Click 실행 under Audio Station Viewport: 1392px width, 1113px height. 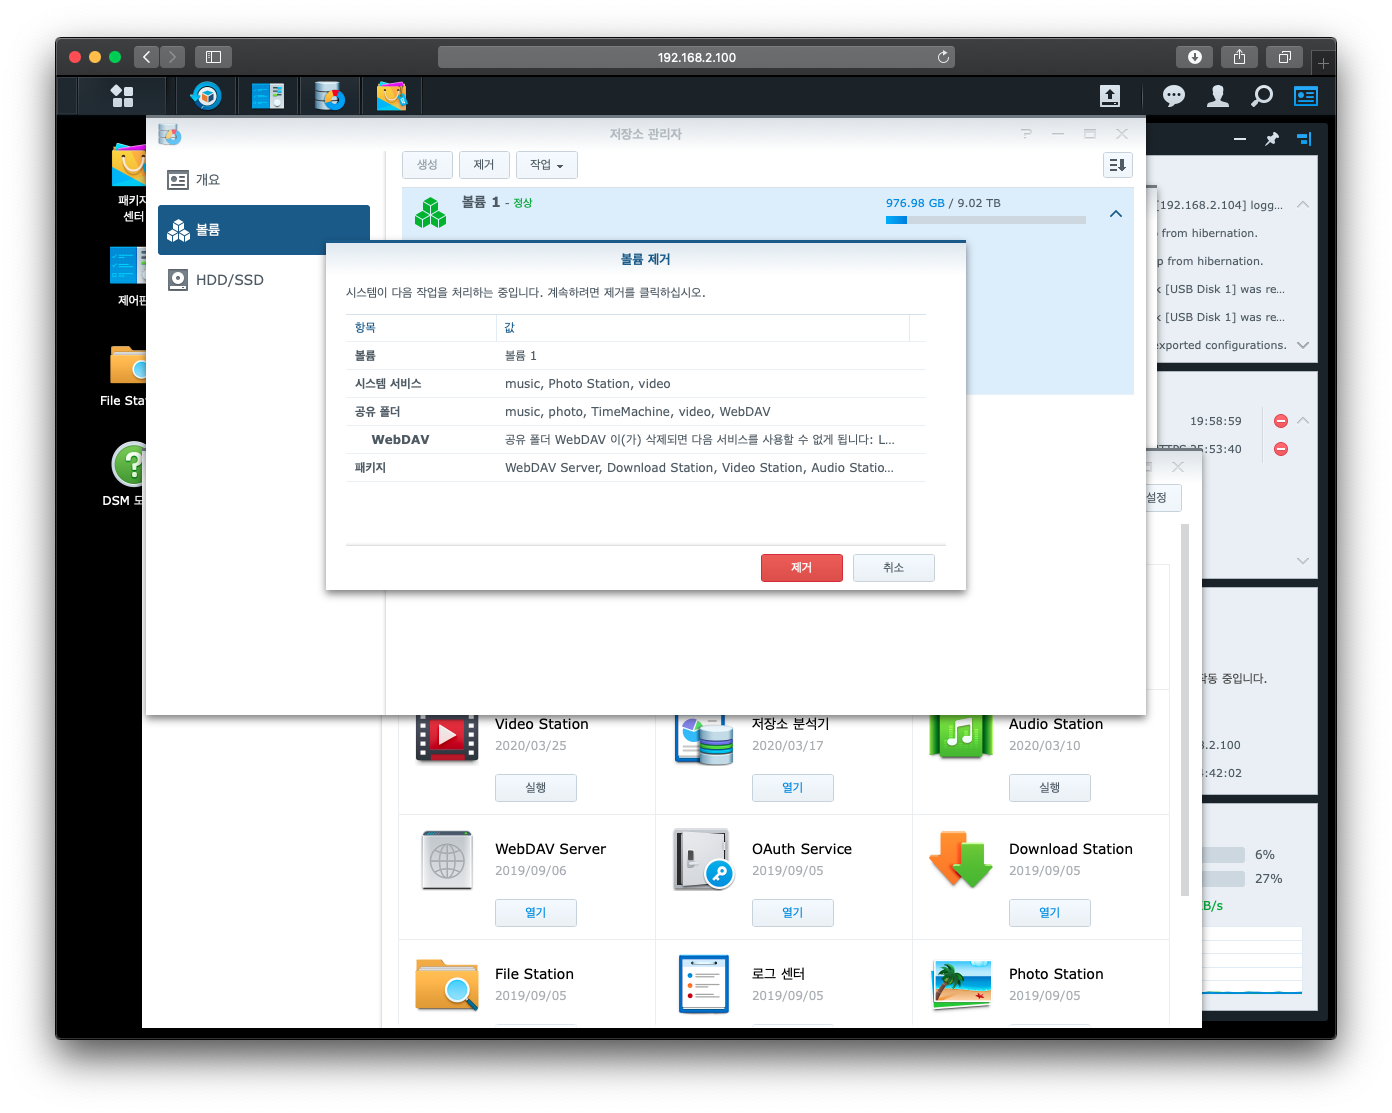(1050, 788)
